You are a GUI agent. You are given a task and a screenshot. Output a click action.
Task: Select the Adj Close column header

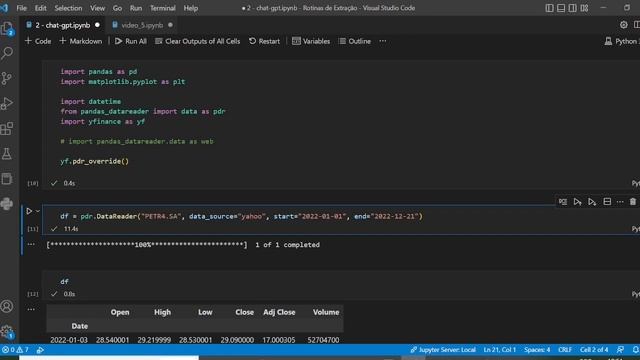[279, 312]
